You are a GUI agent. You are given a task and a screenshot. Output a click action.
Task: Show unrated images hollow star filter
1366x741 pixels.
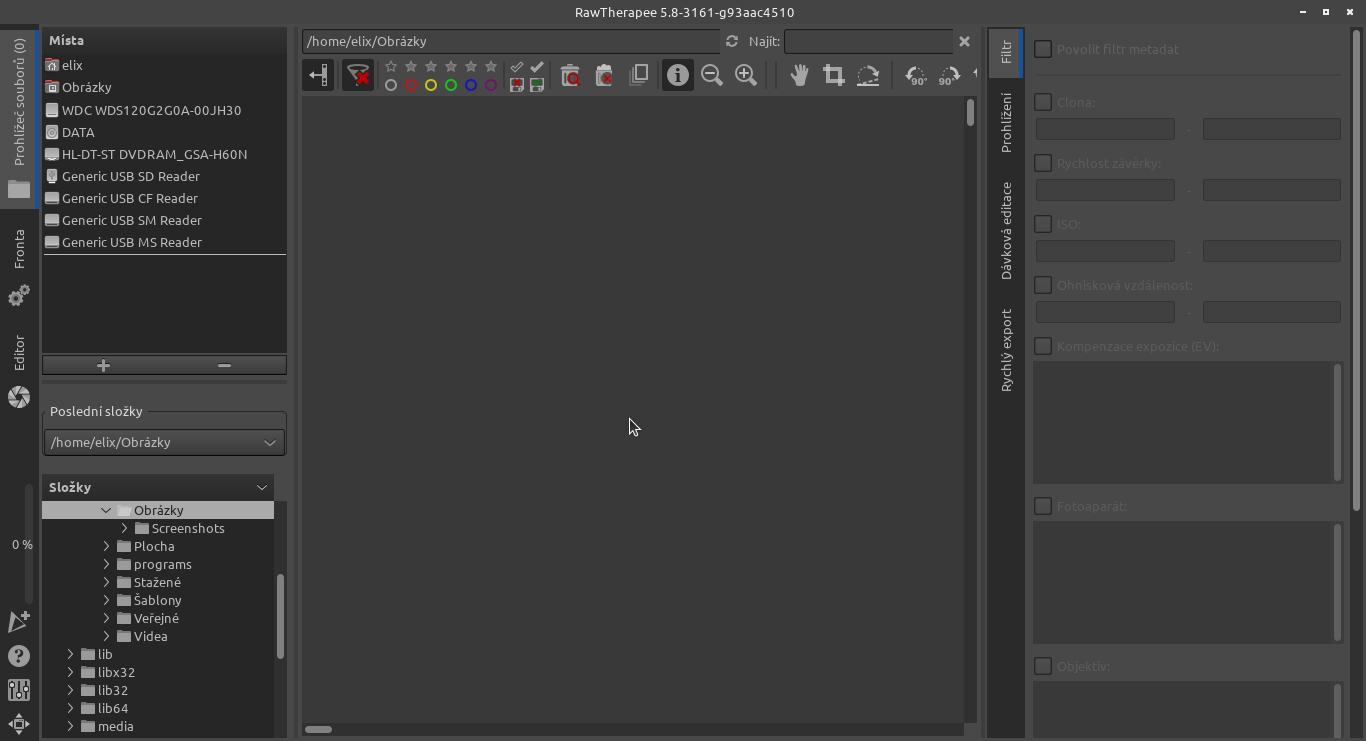391,67
